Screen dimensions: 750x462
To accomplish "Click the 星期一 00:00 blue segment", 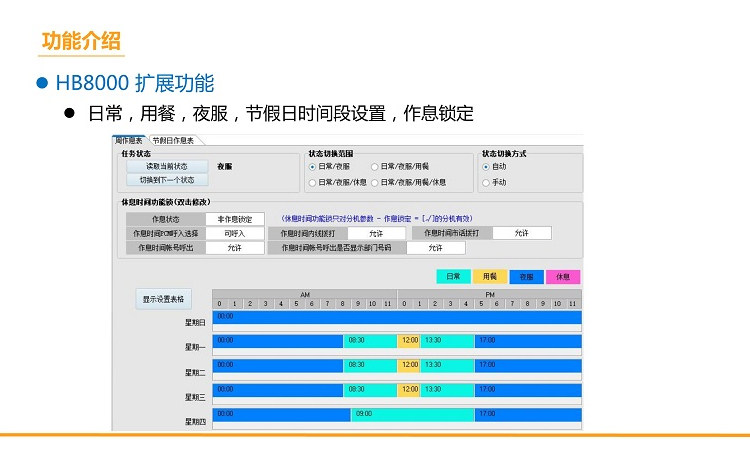I will (278, 341).
